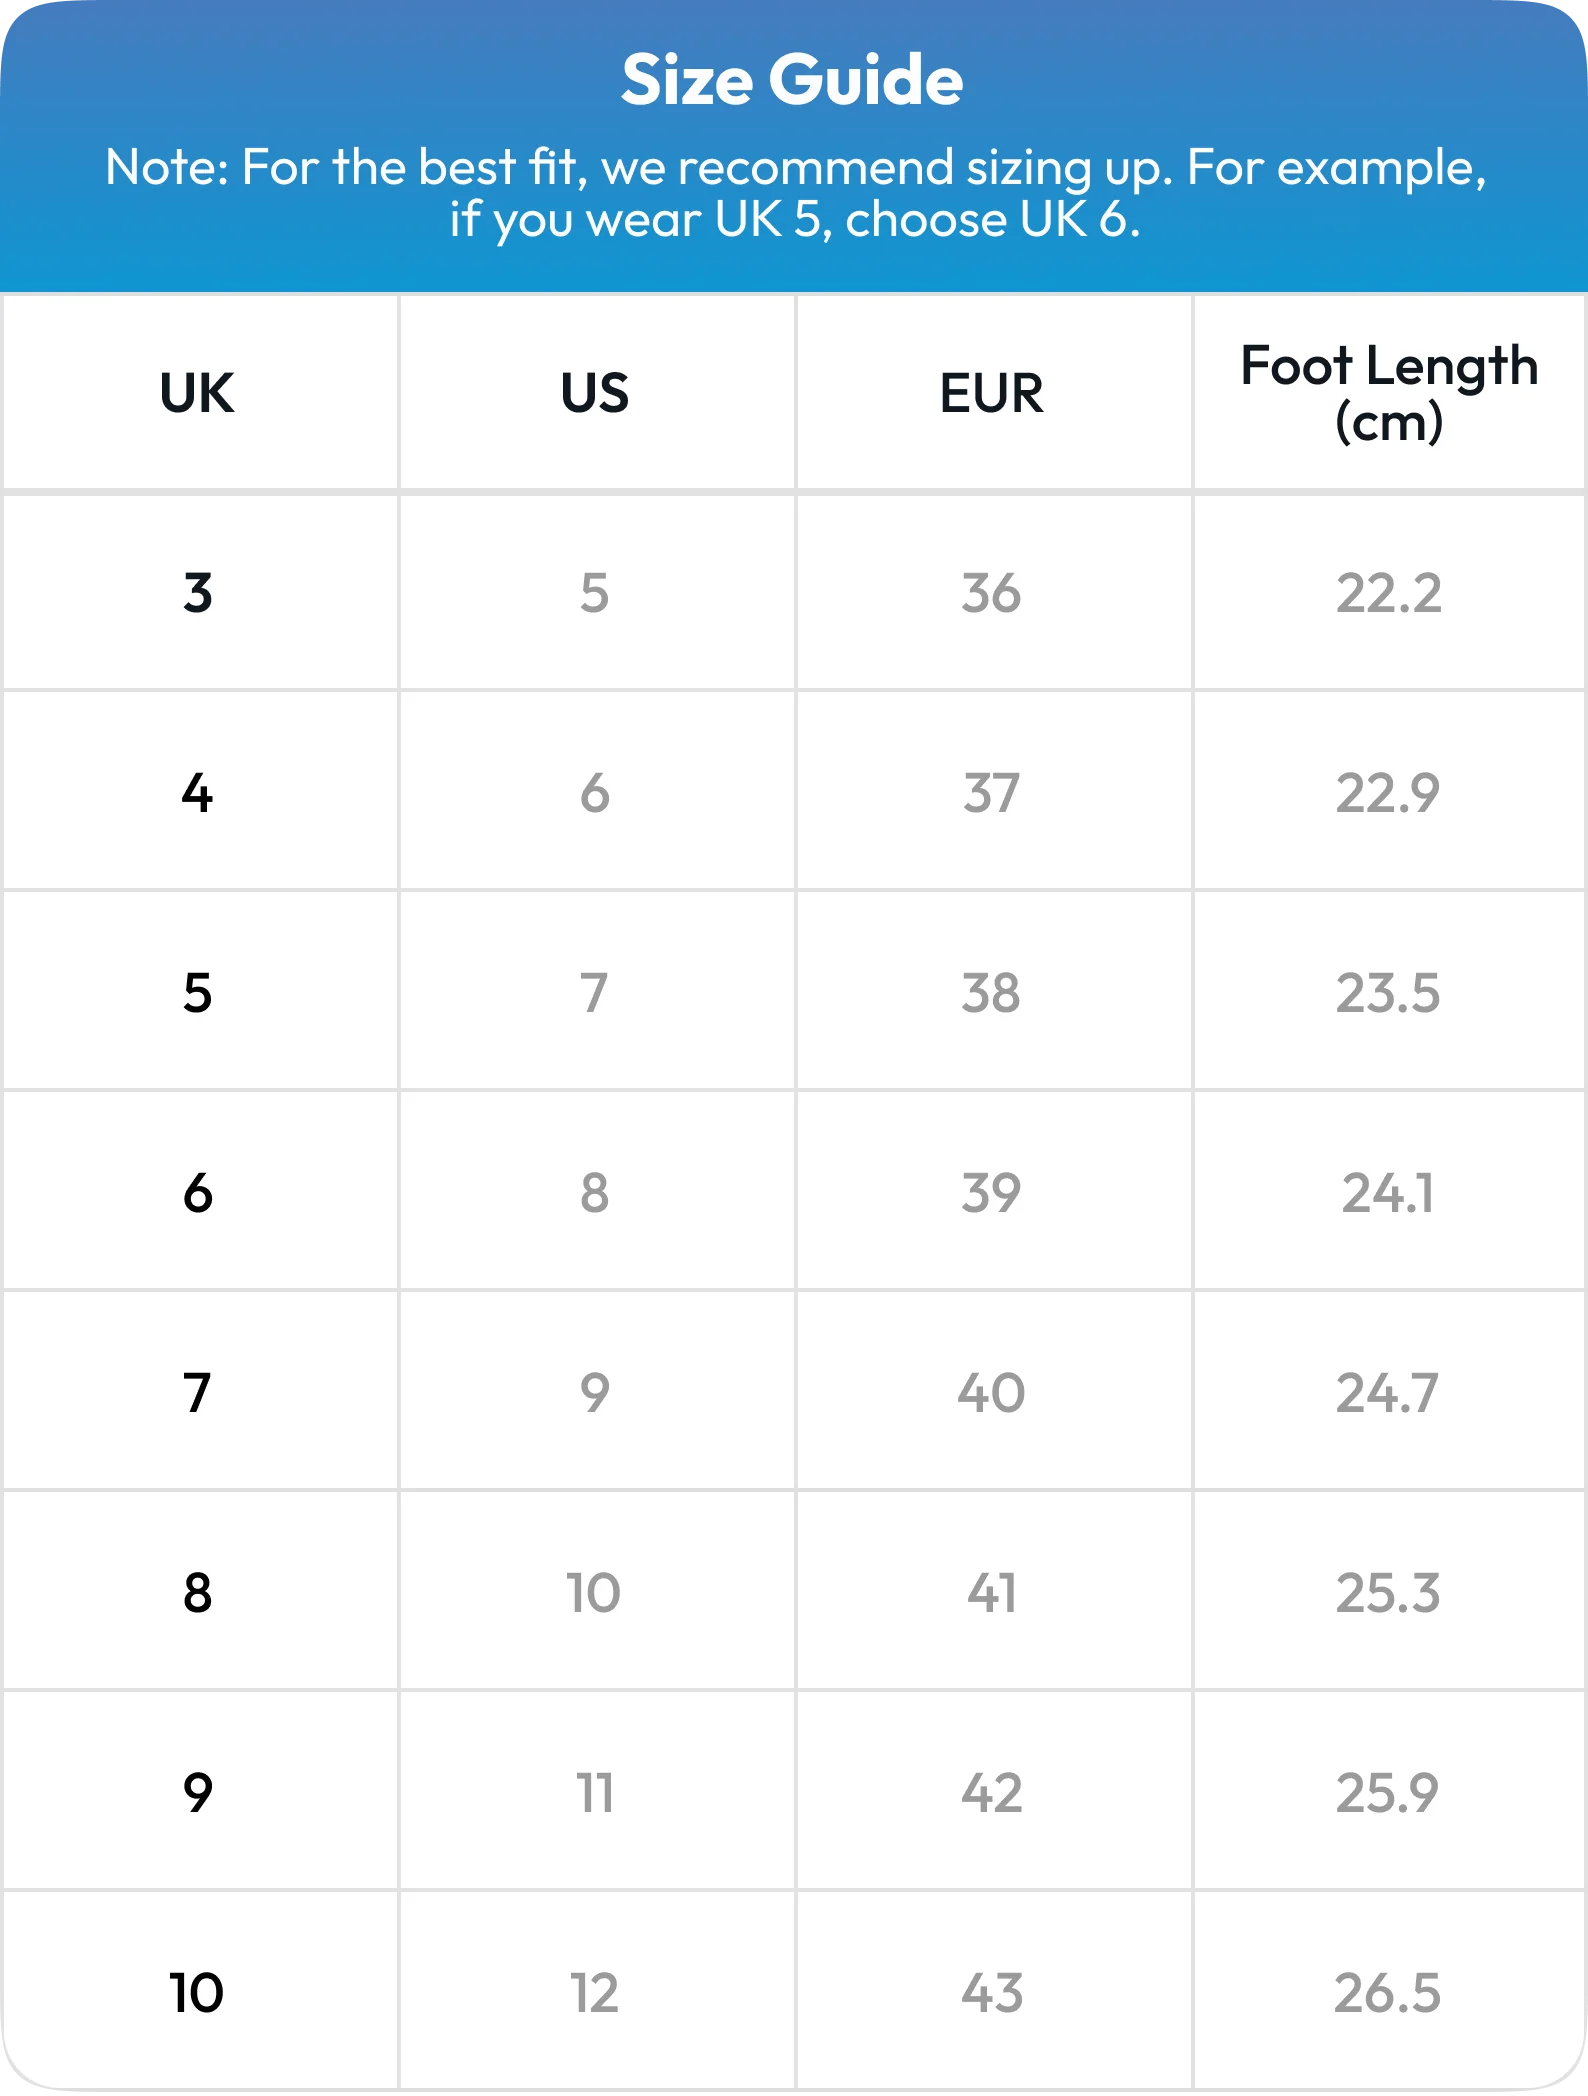Select UK size 8 cell
Image resolution: width=1588 pixels, height=2096 pixels.
click(198, 1592)
